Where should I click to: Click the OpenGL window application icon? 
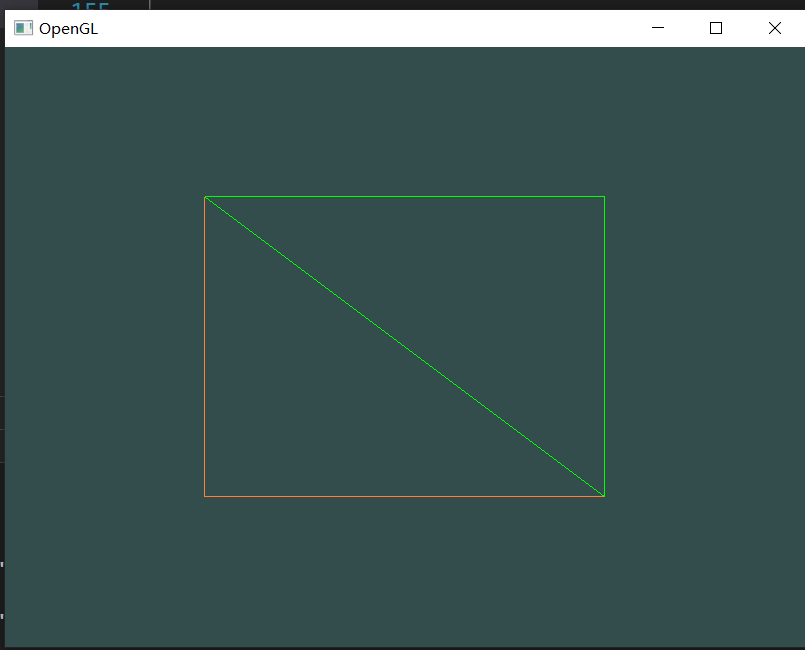click(x=23, y=28)
